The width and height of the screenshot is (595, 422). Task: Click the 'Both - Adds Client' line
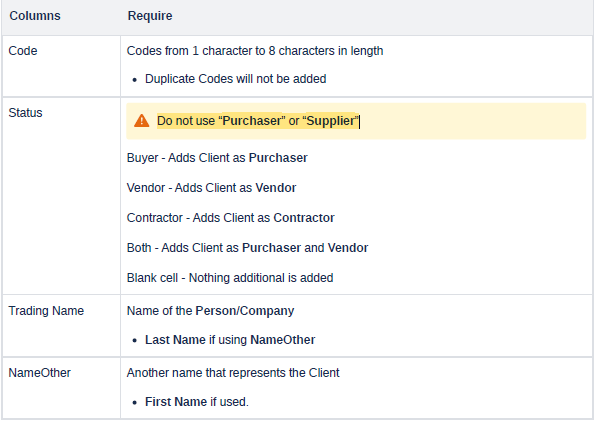(247, 248)
